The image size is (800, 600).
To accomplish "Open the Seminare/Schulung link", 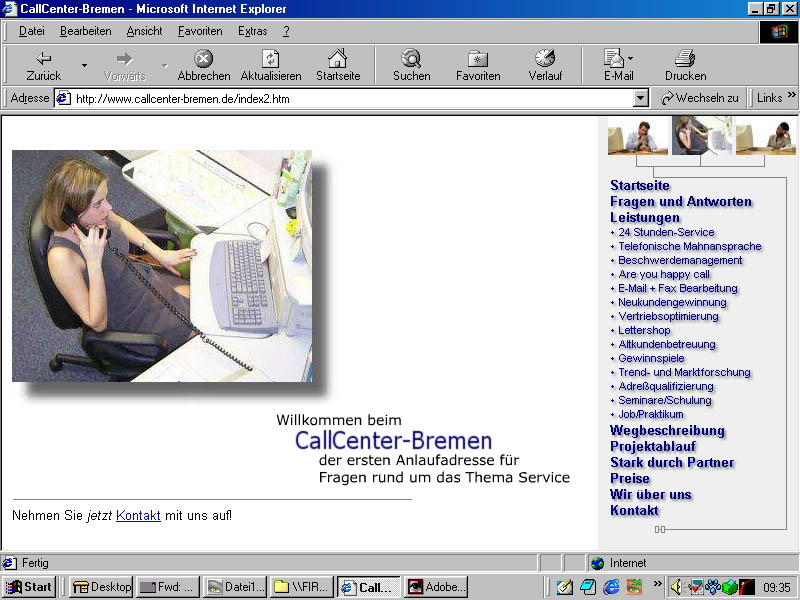I will click(665, 401).
